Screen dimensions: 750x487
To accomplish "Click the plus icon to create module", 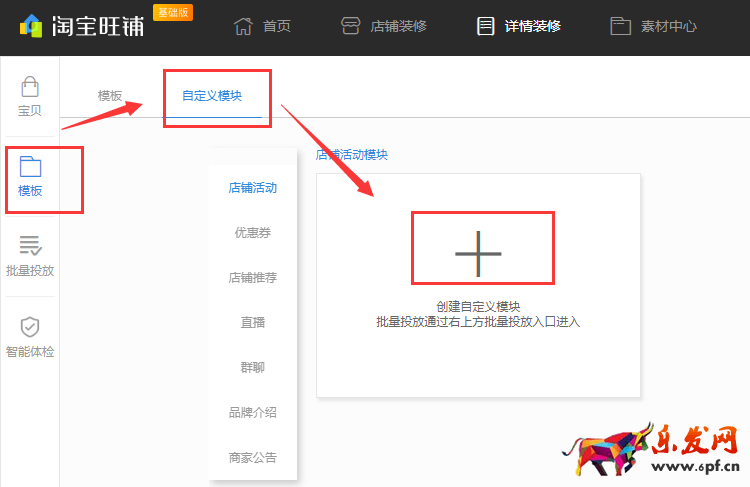I will point(478,251).
